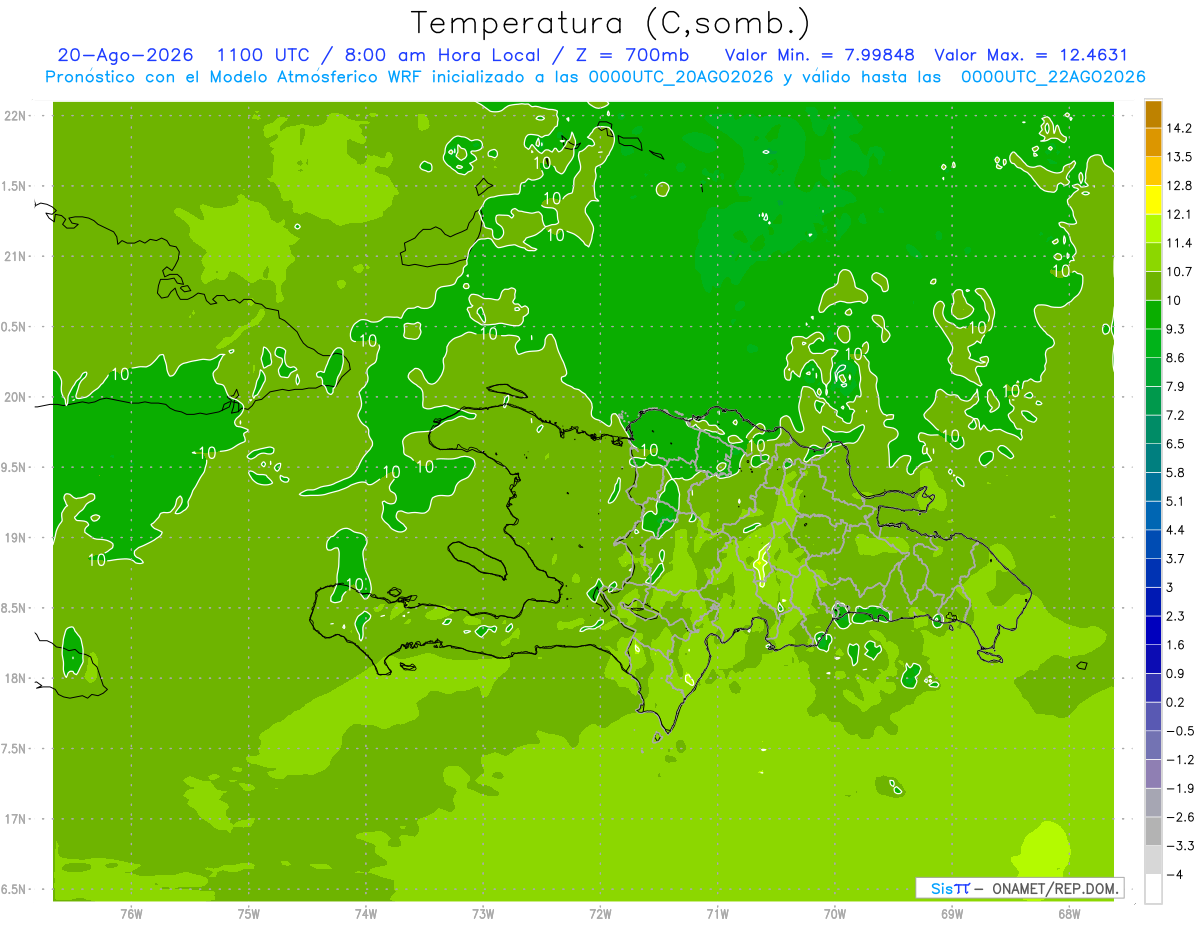Select the "69W" longitude label
Viewport: 1200px width, 927px height.
click(952, 914)
